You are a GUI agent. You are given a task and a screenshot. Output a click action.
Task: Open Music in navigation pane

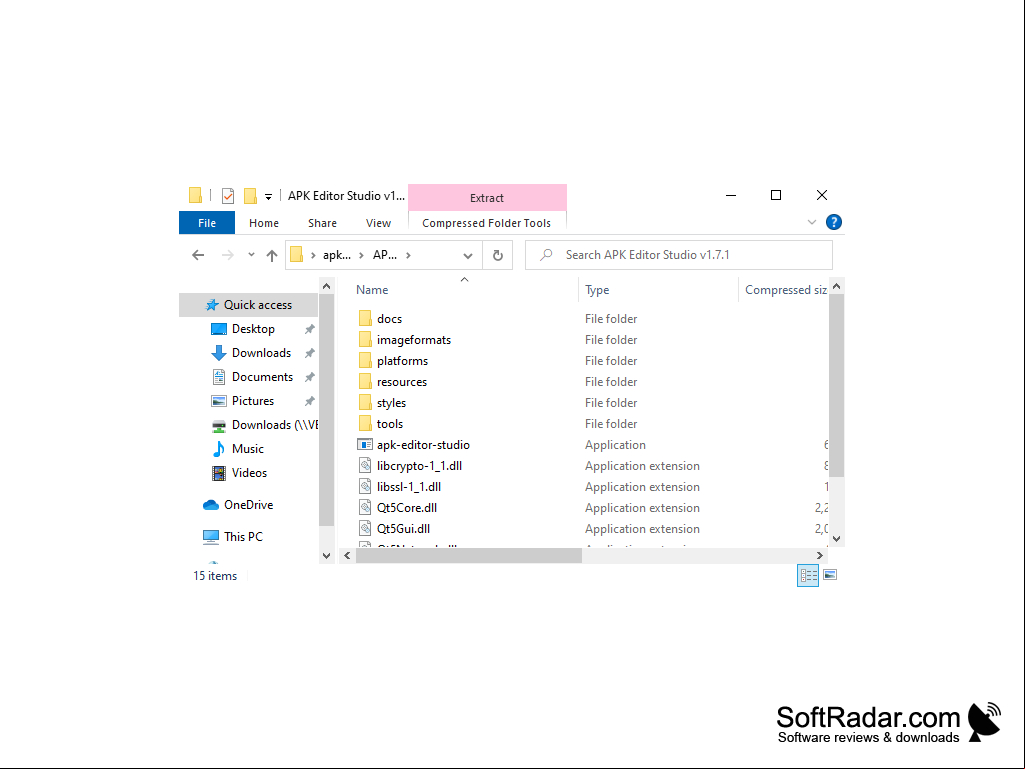[248, 449]
